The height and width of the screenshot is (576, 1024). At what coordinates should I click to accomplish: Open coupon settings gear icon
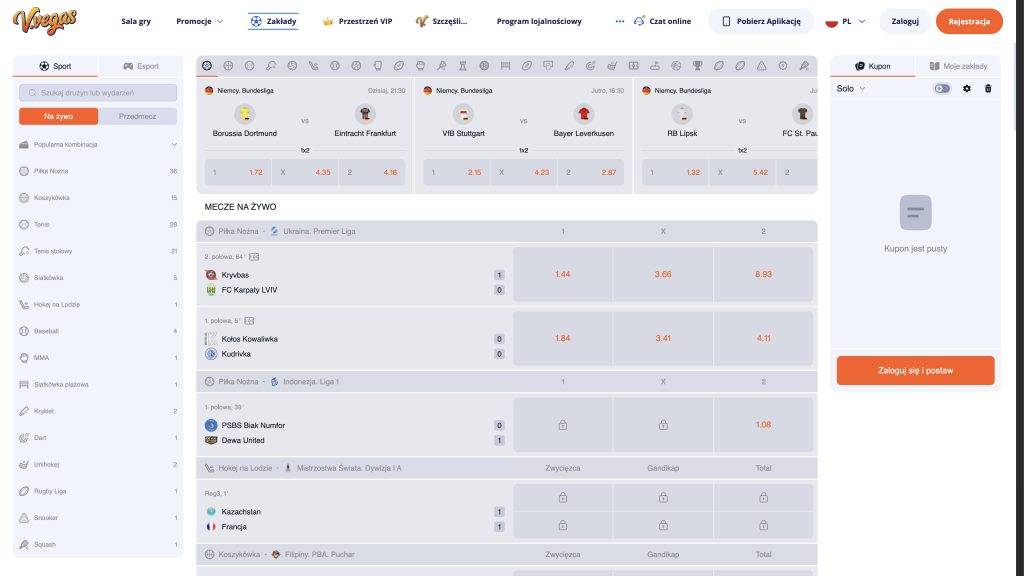pos(967,89)
